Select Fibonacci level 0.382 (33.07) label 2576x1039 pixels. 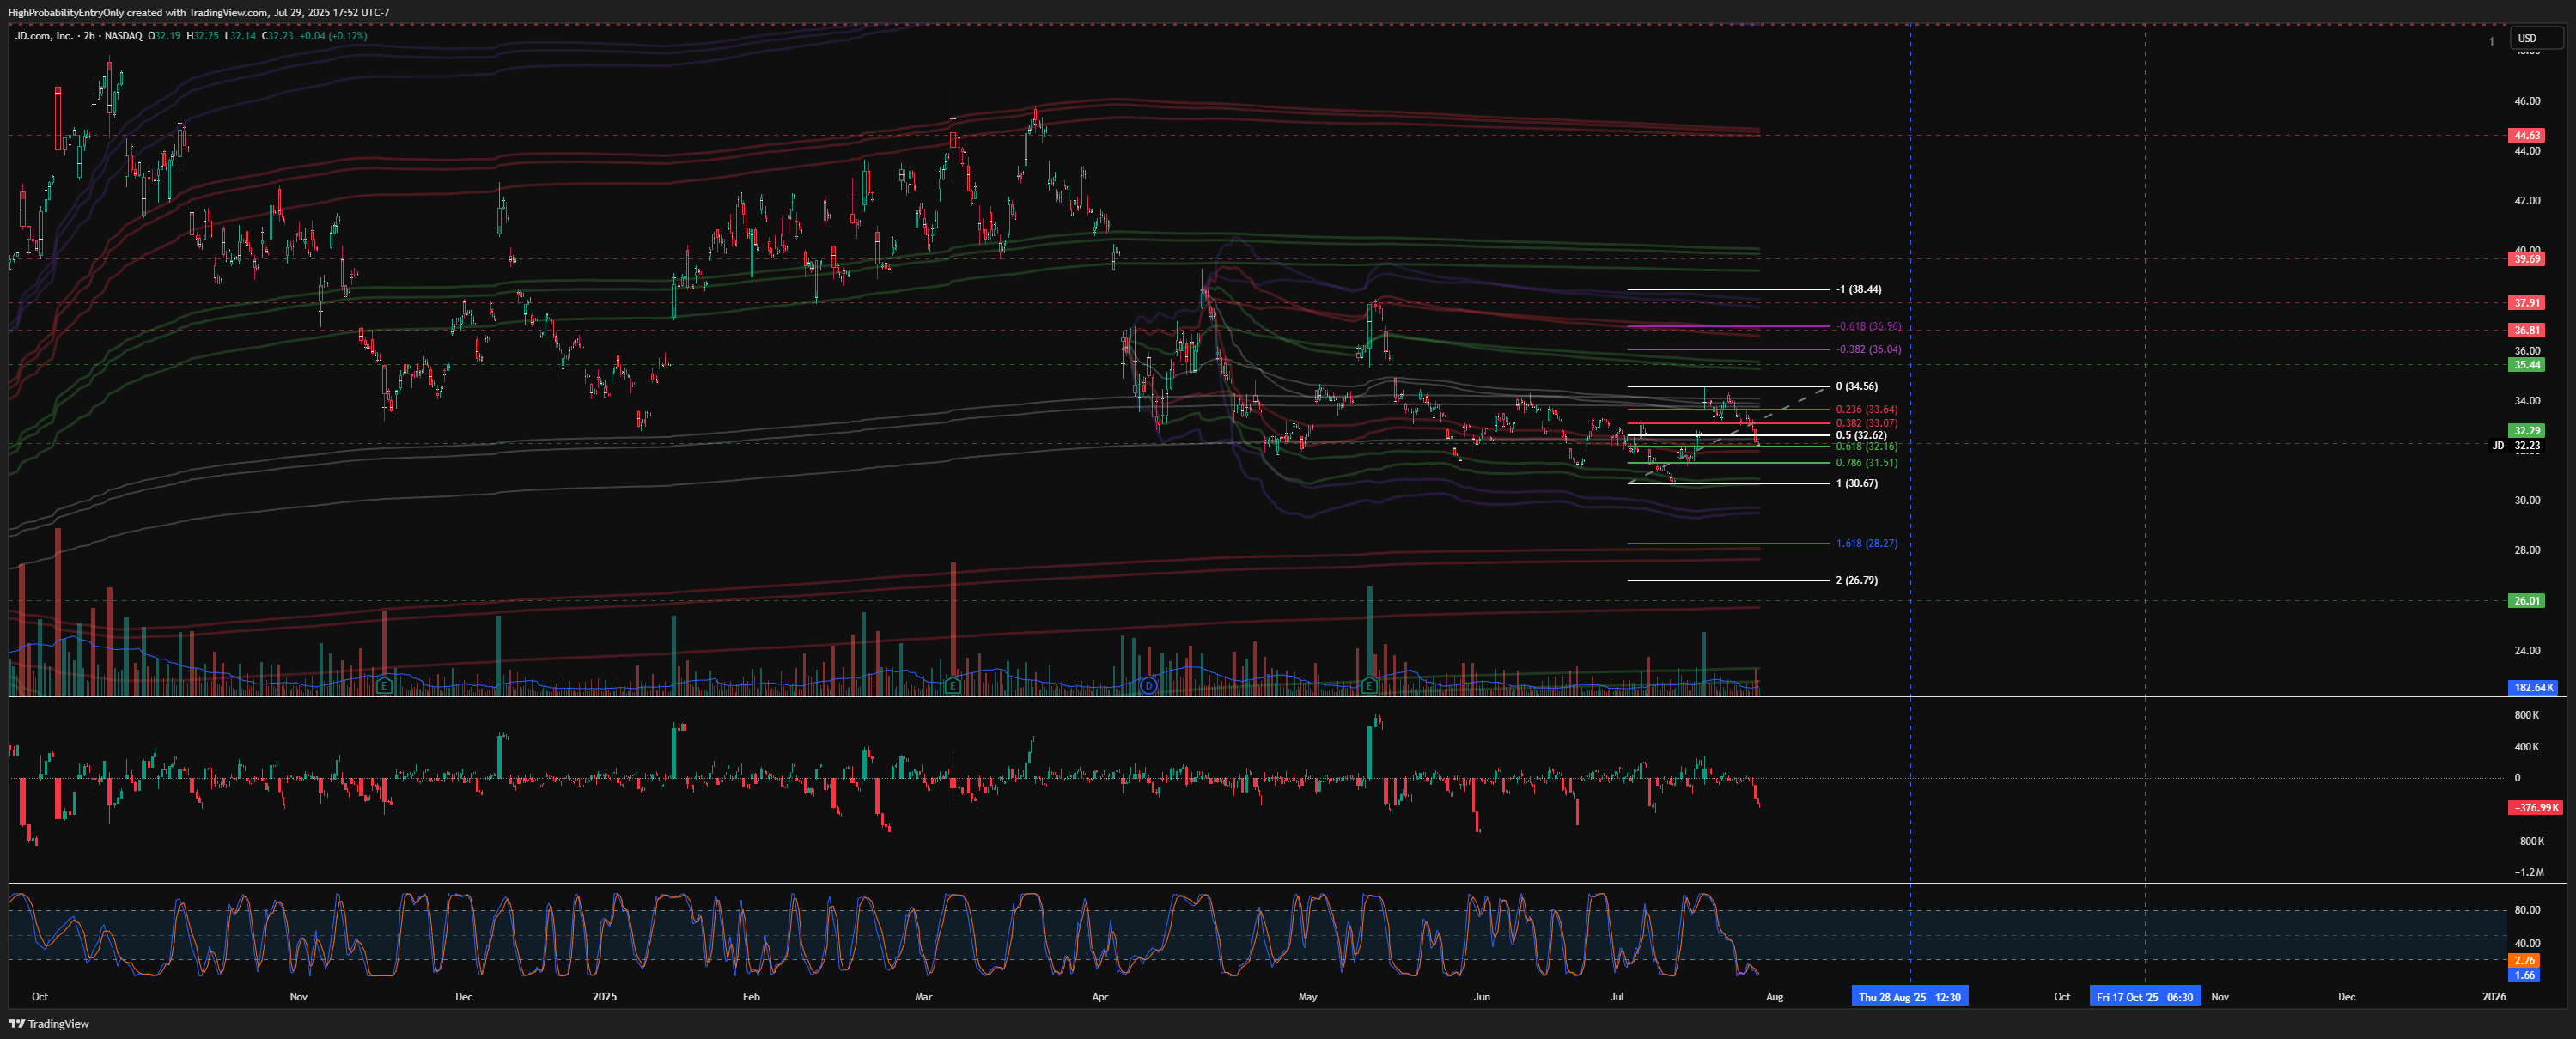(x=1866, y=423)
